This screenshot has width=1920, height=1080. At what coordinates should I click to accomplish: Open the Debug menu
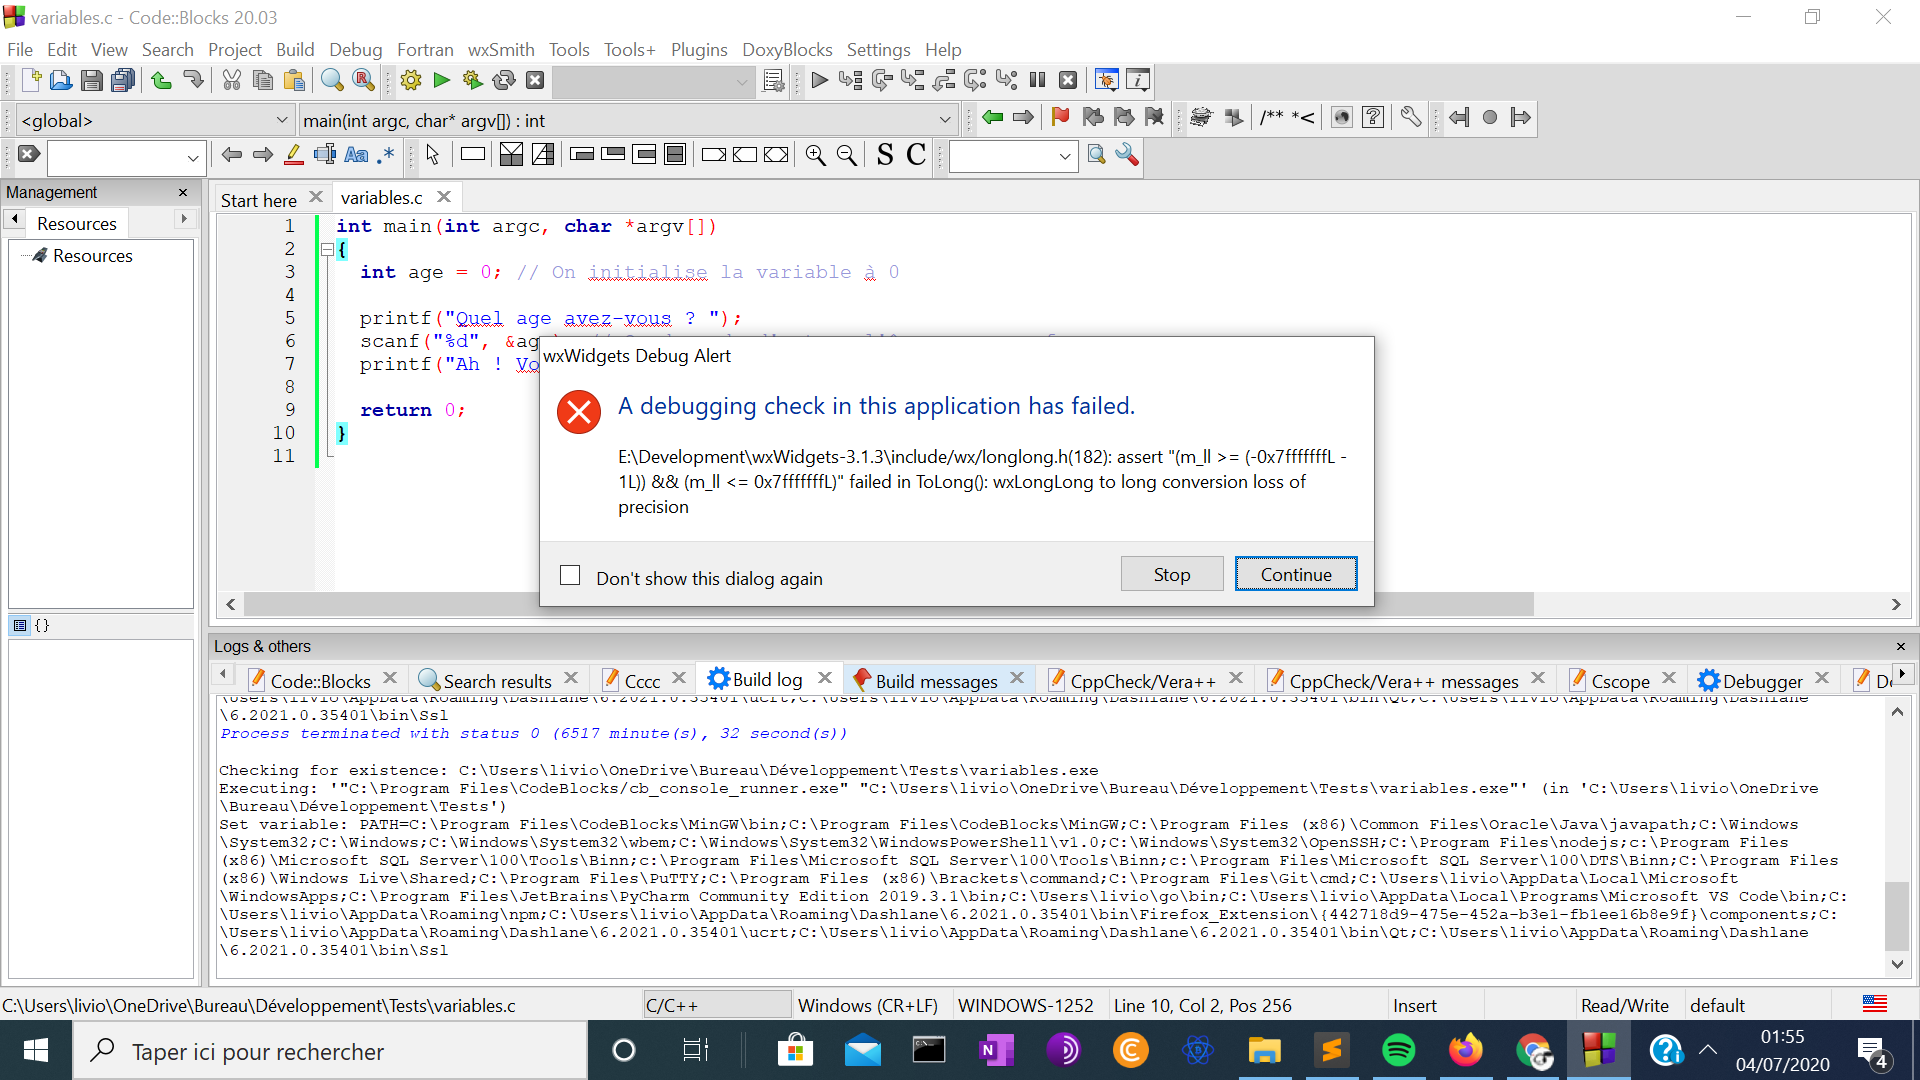(355, 49)
